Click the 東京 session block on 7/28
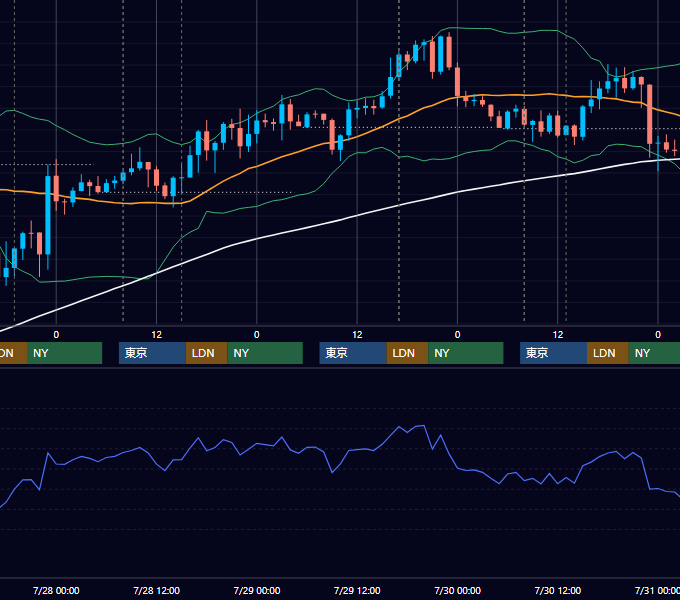 (x=152, y=353)
